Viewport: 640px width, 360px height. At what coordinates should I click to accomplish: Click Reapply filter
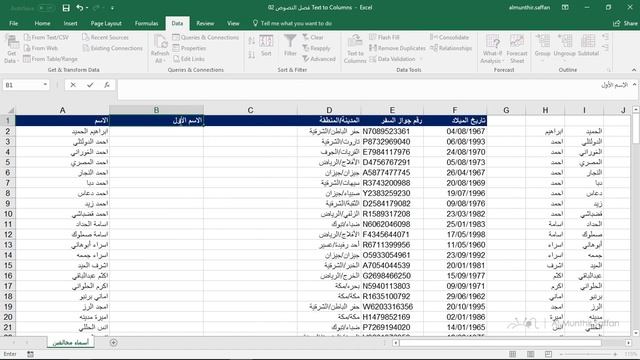[316, 48]
